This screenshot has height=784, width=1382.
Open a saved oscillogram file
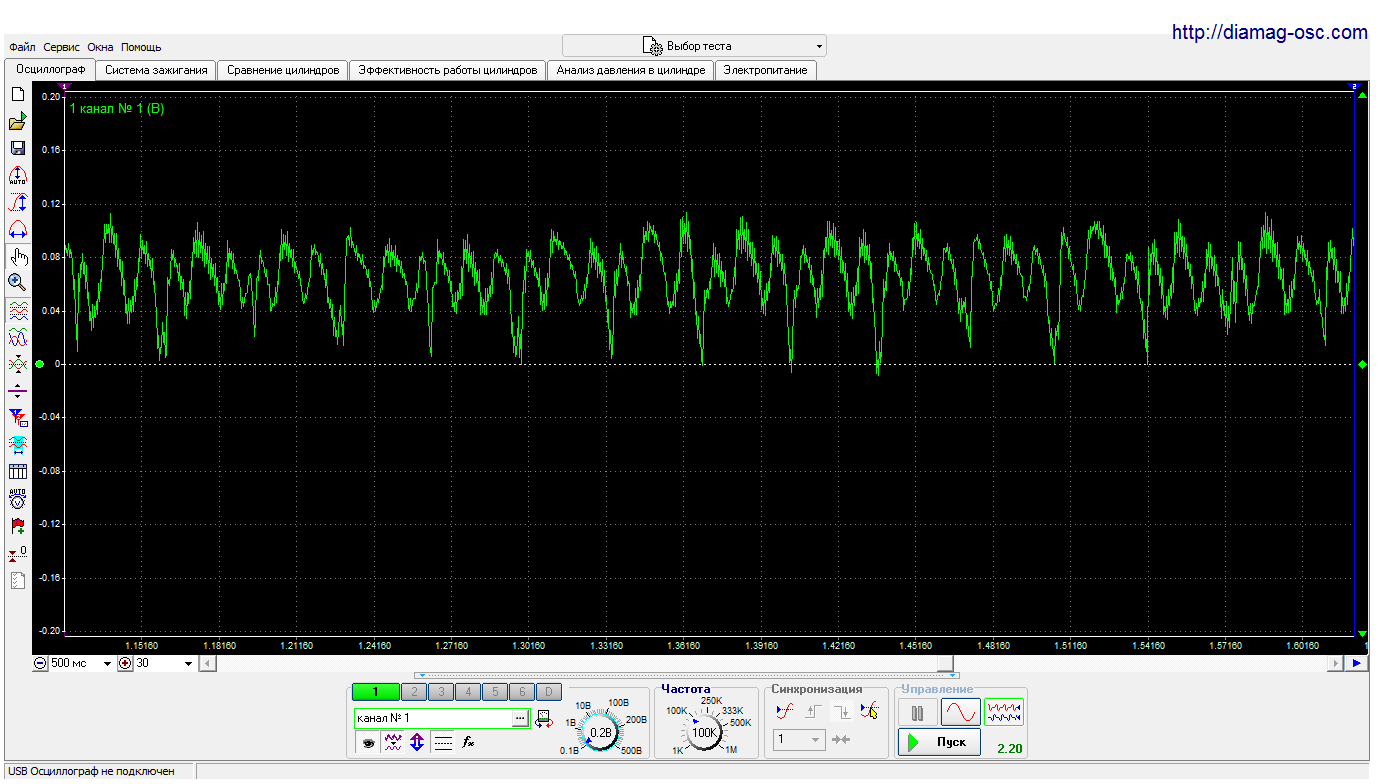[17, 122]
